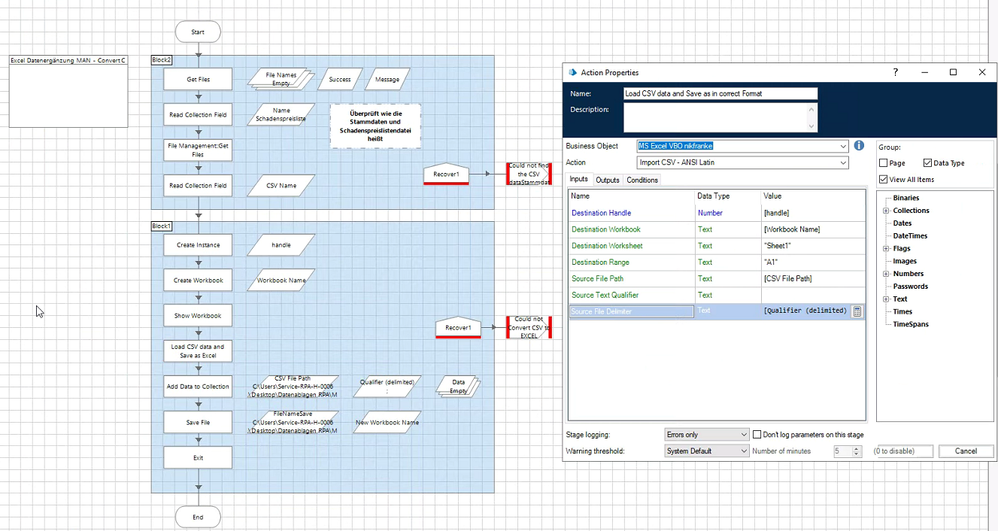Open the Action dropdown showing Import CSV

(843, 162)
